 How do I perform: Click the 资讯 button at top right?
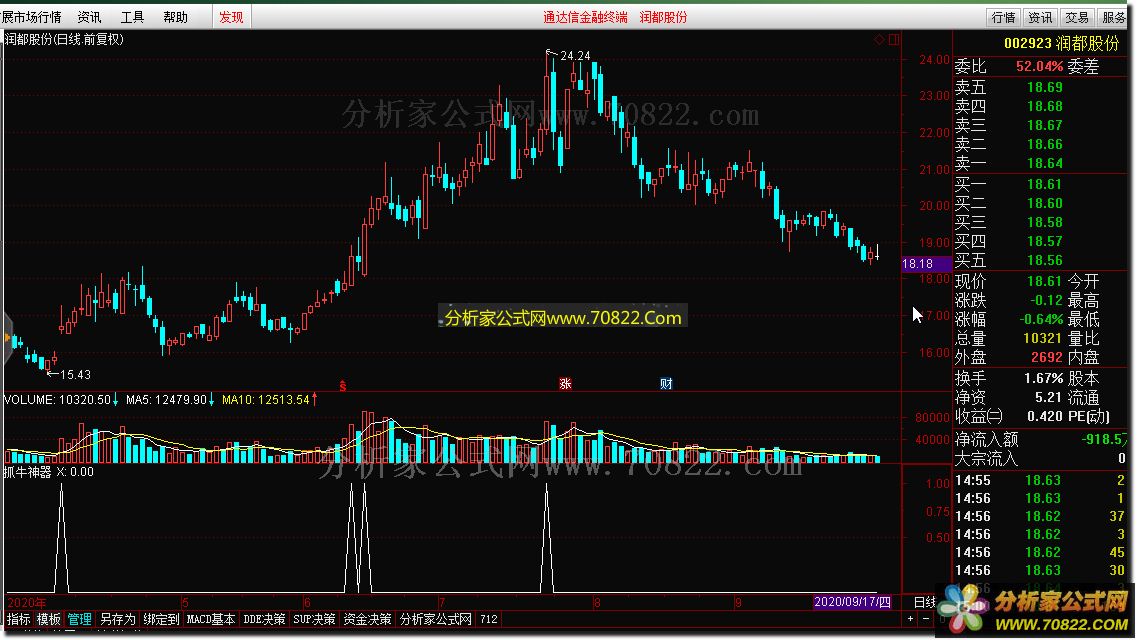tap(1040, 17)
